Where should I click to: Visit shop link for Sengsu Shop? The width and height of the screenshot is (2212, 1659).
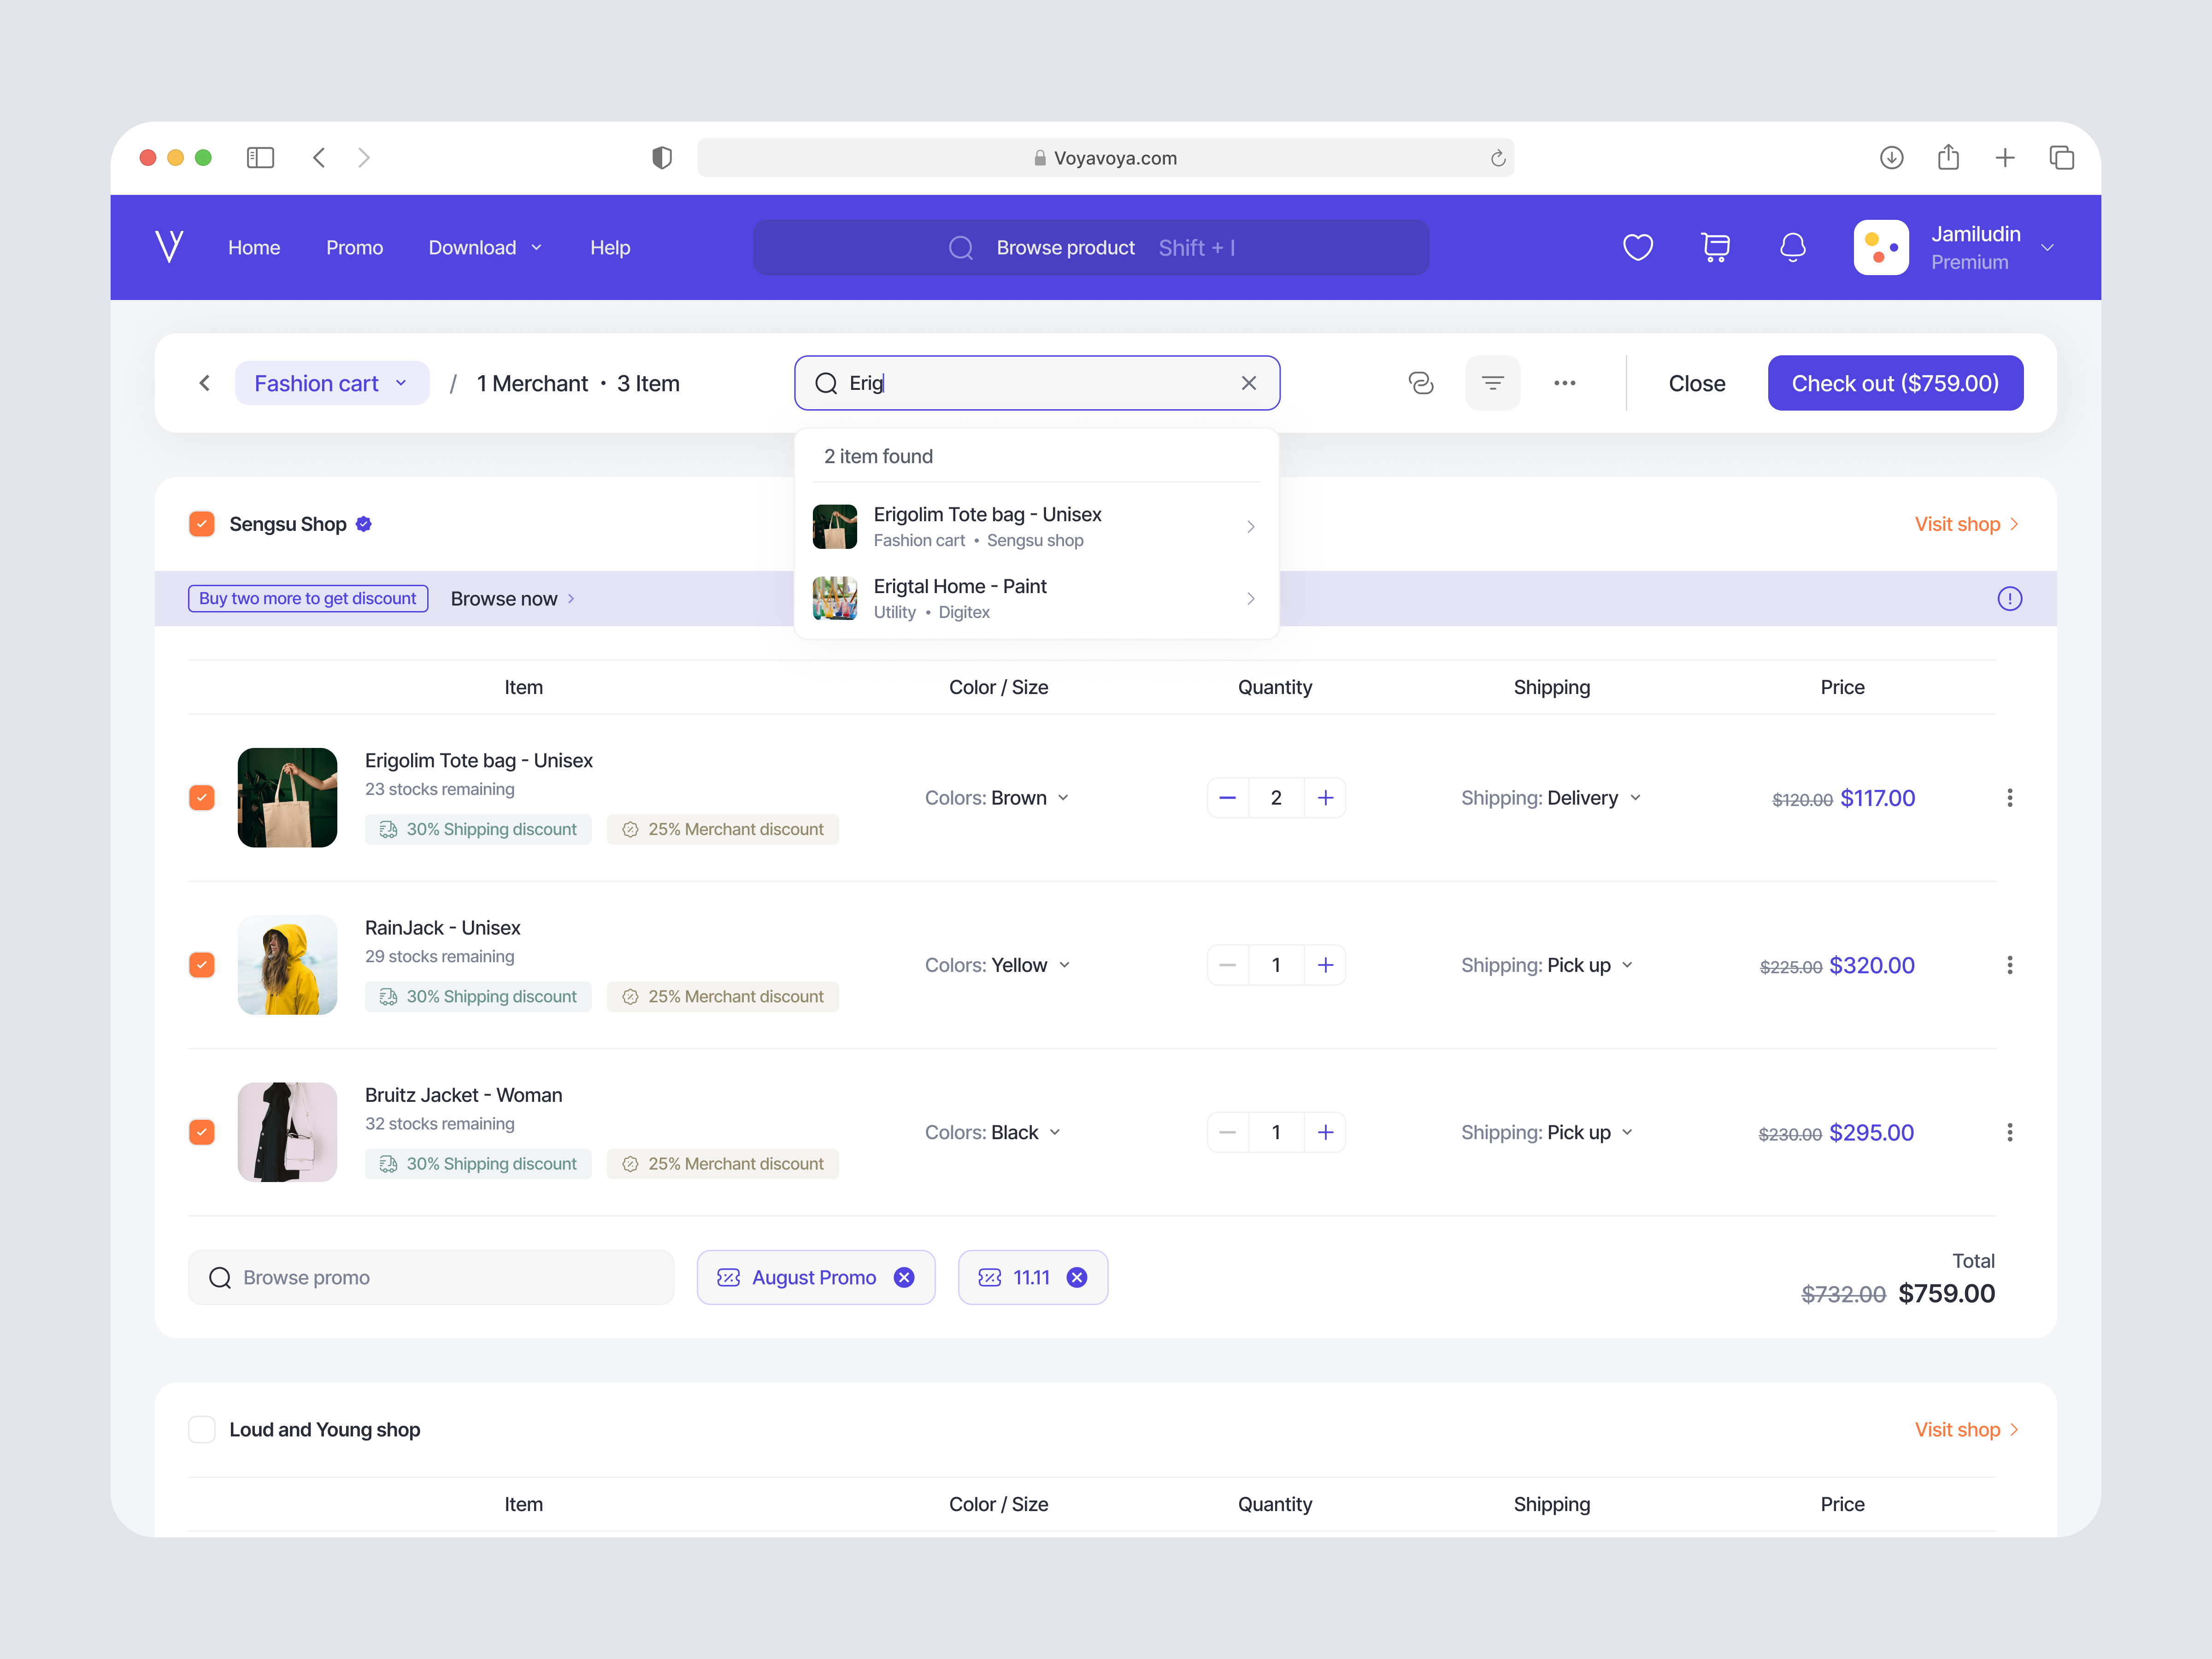click(x=1966, y=524)
